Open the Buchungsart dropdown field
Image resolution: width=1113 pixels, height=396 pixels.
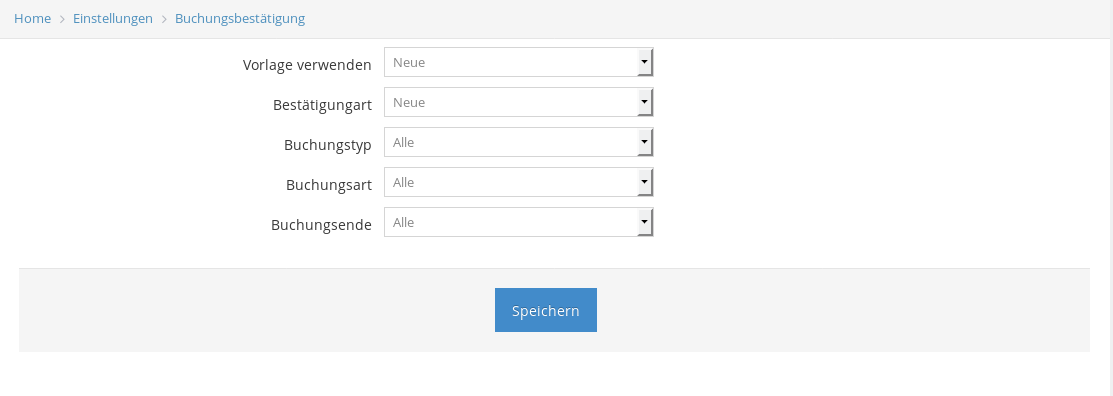tap(518, 182)
